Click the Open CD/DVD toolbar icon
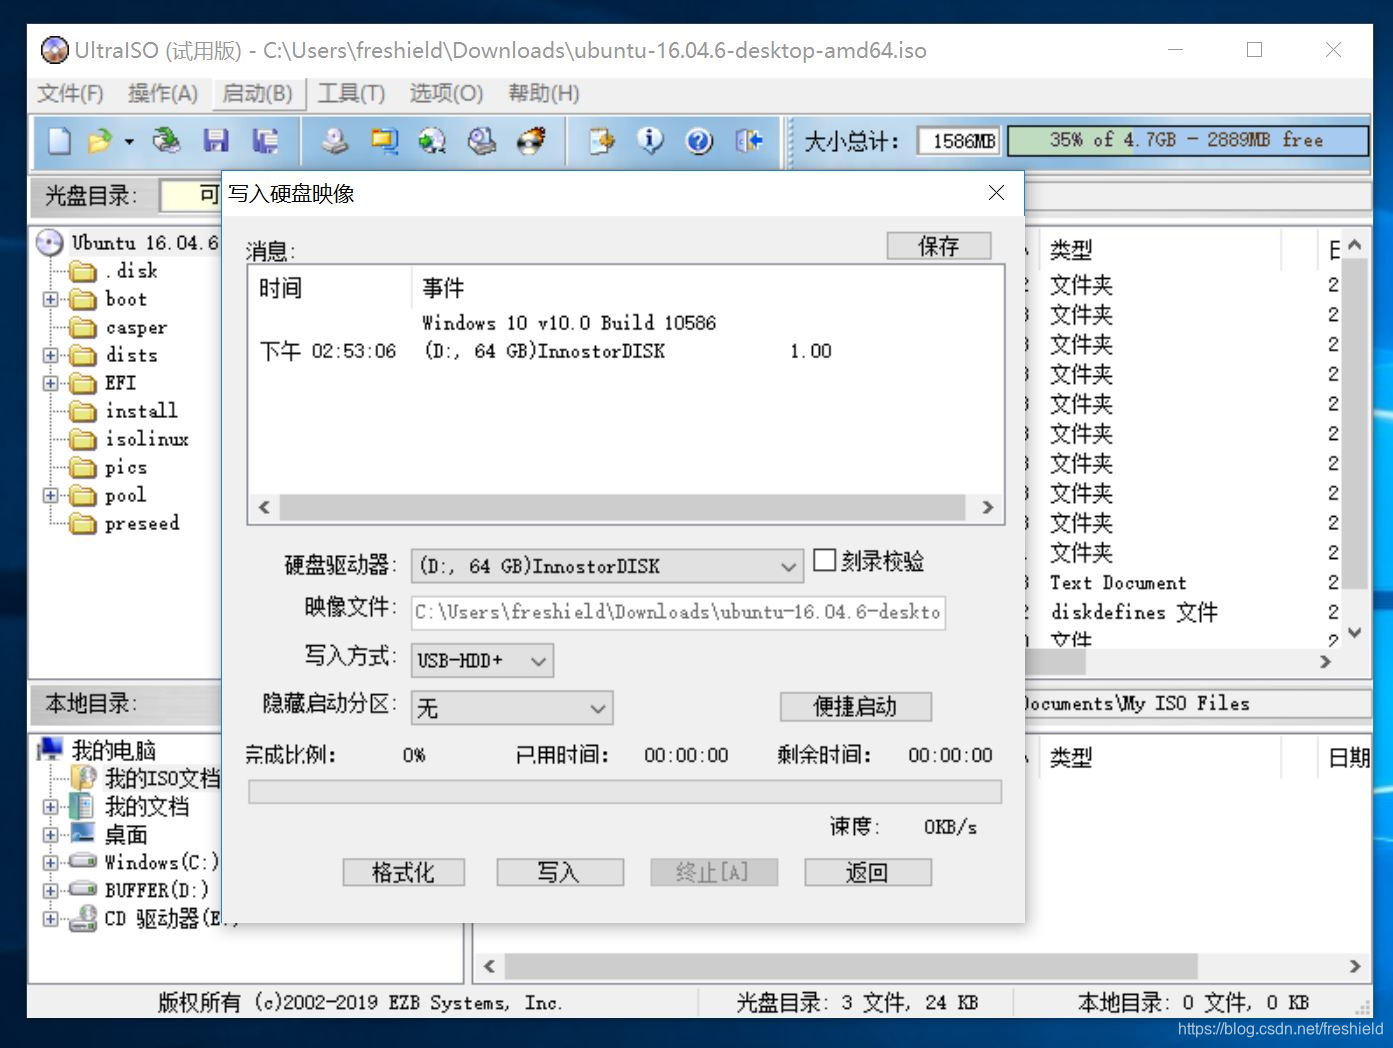 (166, 141)
